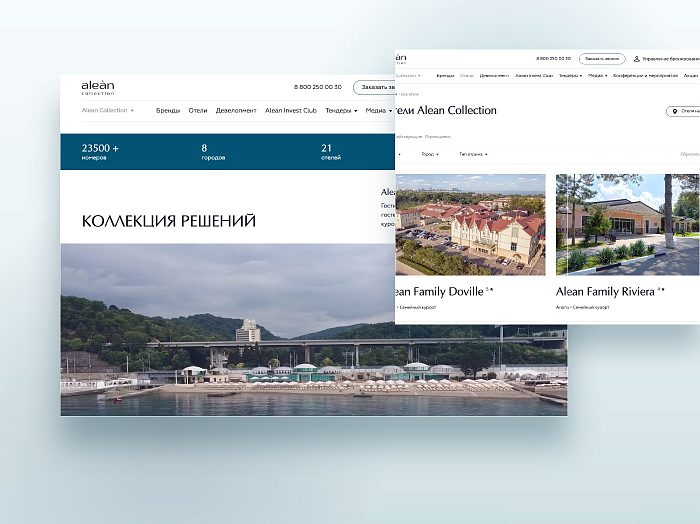Click the Заказать звонок button on the right page
Viewport: 700px width, 524px height.
(x=602, y=58)
